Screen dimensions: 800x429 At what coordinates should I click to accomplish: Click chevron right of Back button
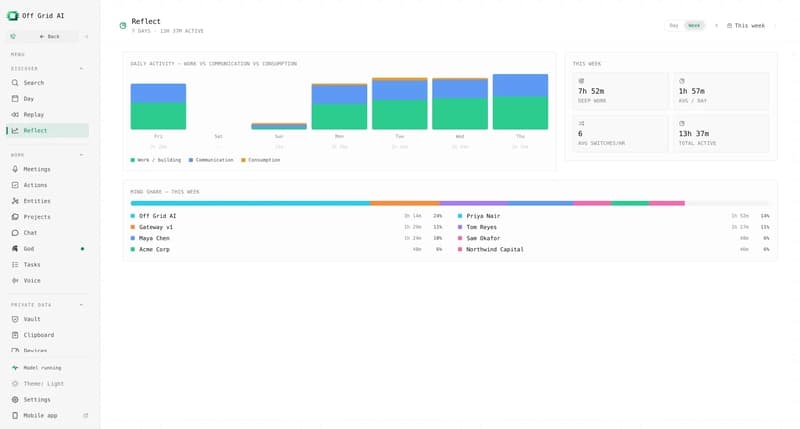(86, 36)
